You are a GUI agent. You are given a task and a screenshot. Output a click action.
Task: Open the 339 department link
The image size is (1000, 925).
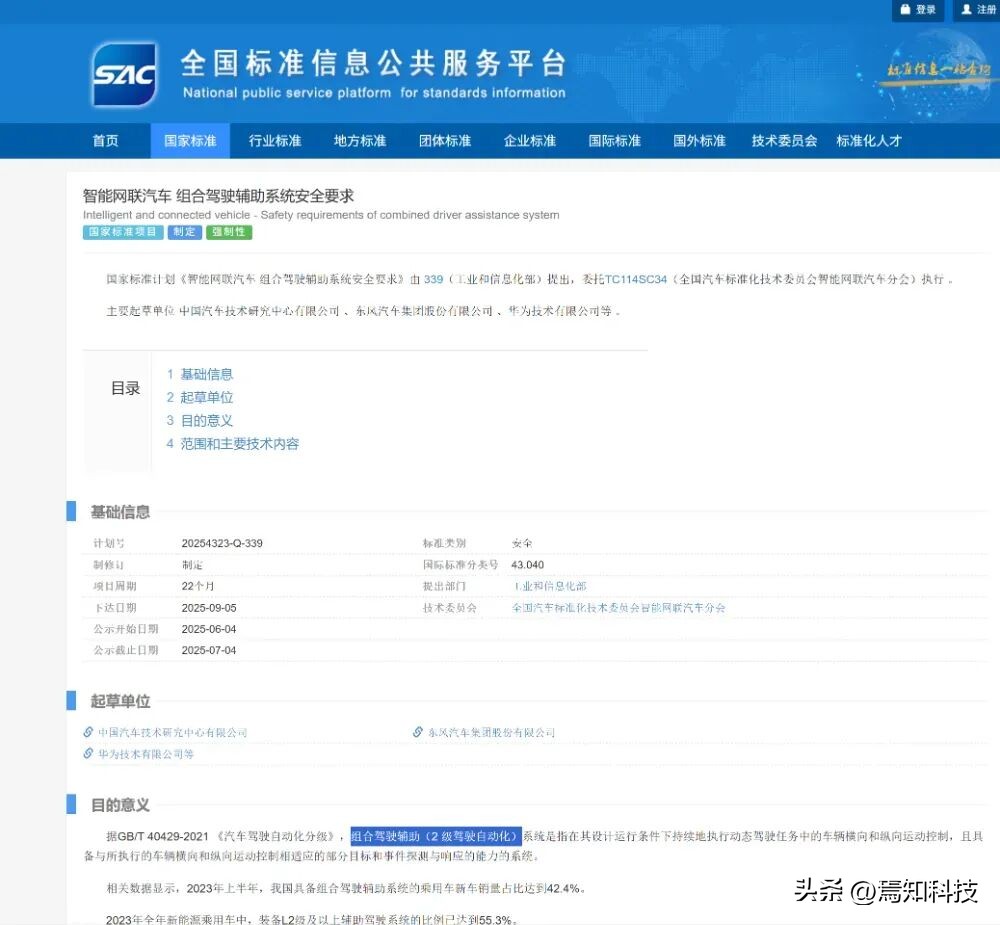pyautogui.click(x=433, y=279)
